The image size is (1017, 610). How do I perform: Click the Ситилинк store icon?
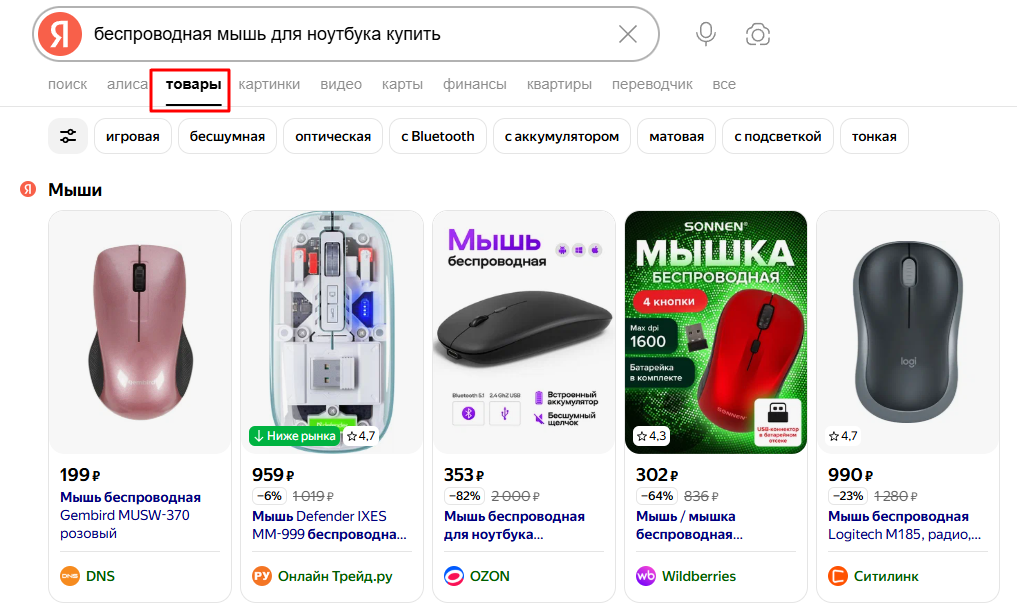(838, 576)
